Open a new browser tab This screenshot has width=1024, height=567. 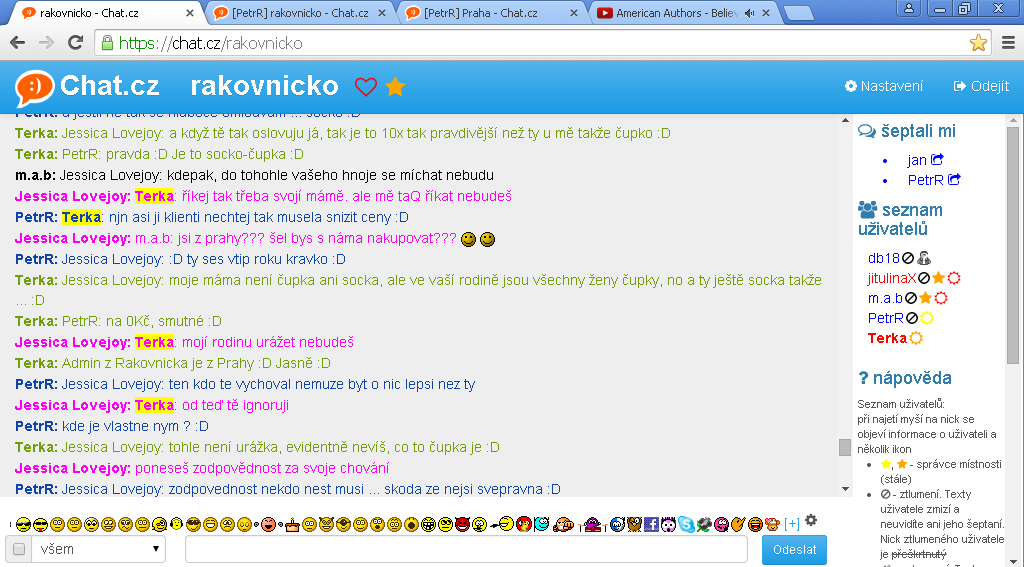click(x=798, y=13)
